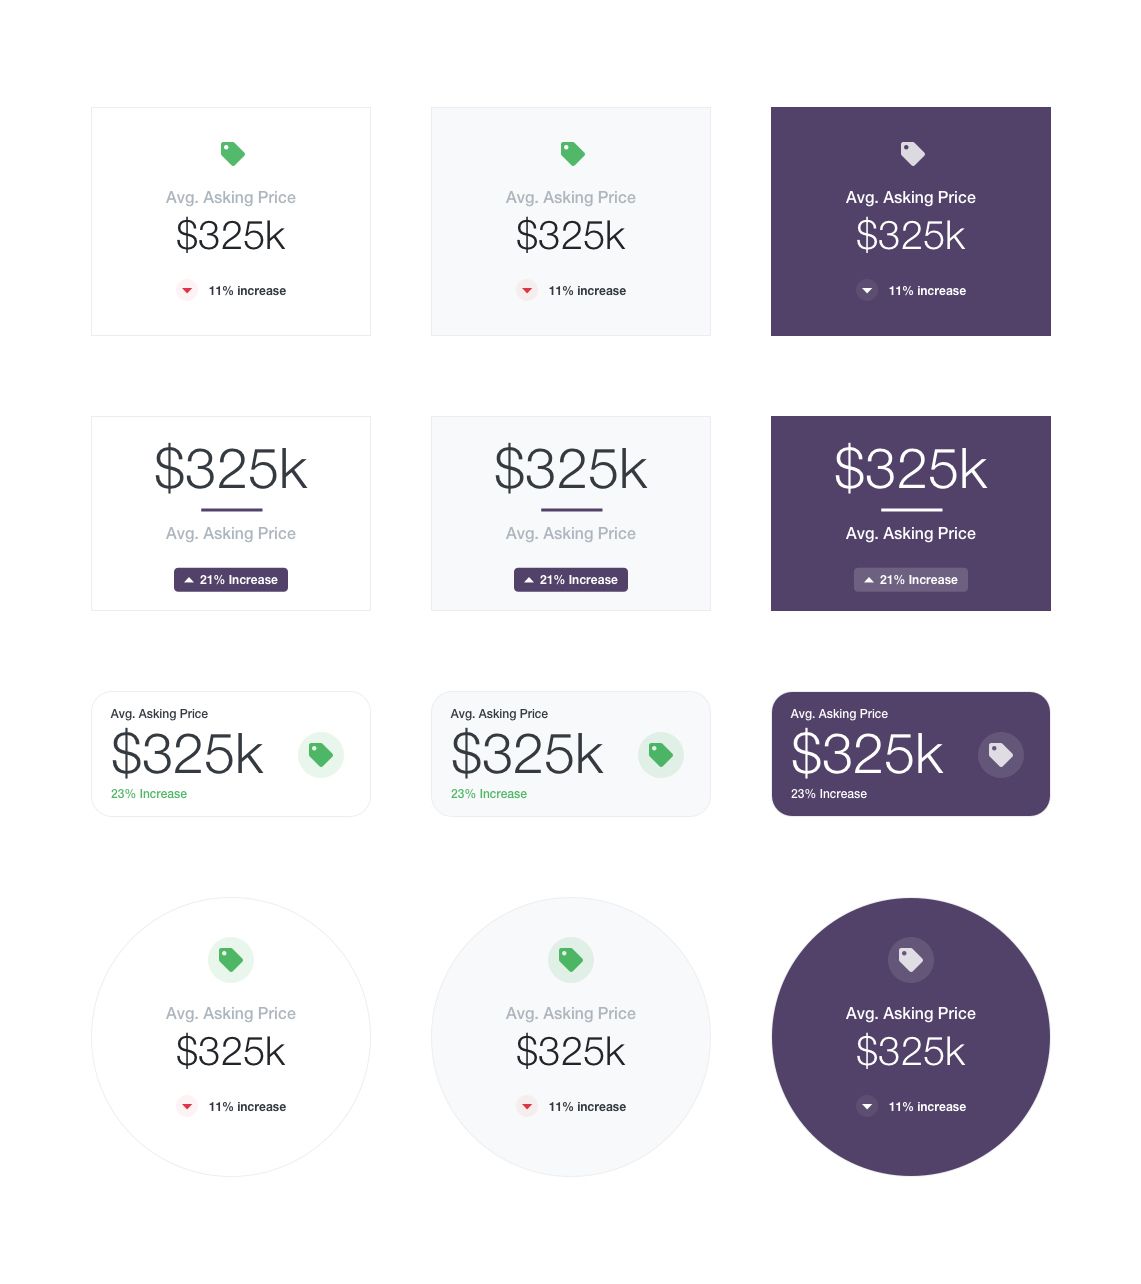This screenshot has height=1284, width=1141.
Task: Click the 21% Increase badge in white card
Action: pos(231,580)
